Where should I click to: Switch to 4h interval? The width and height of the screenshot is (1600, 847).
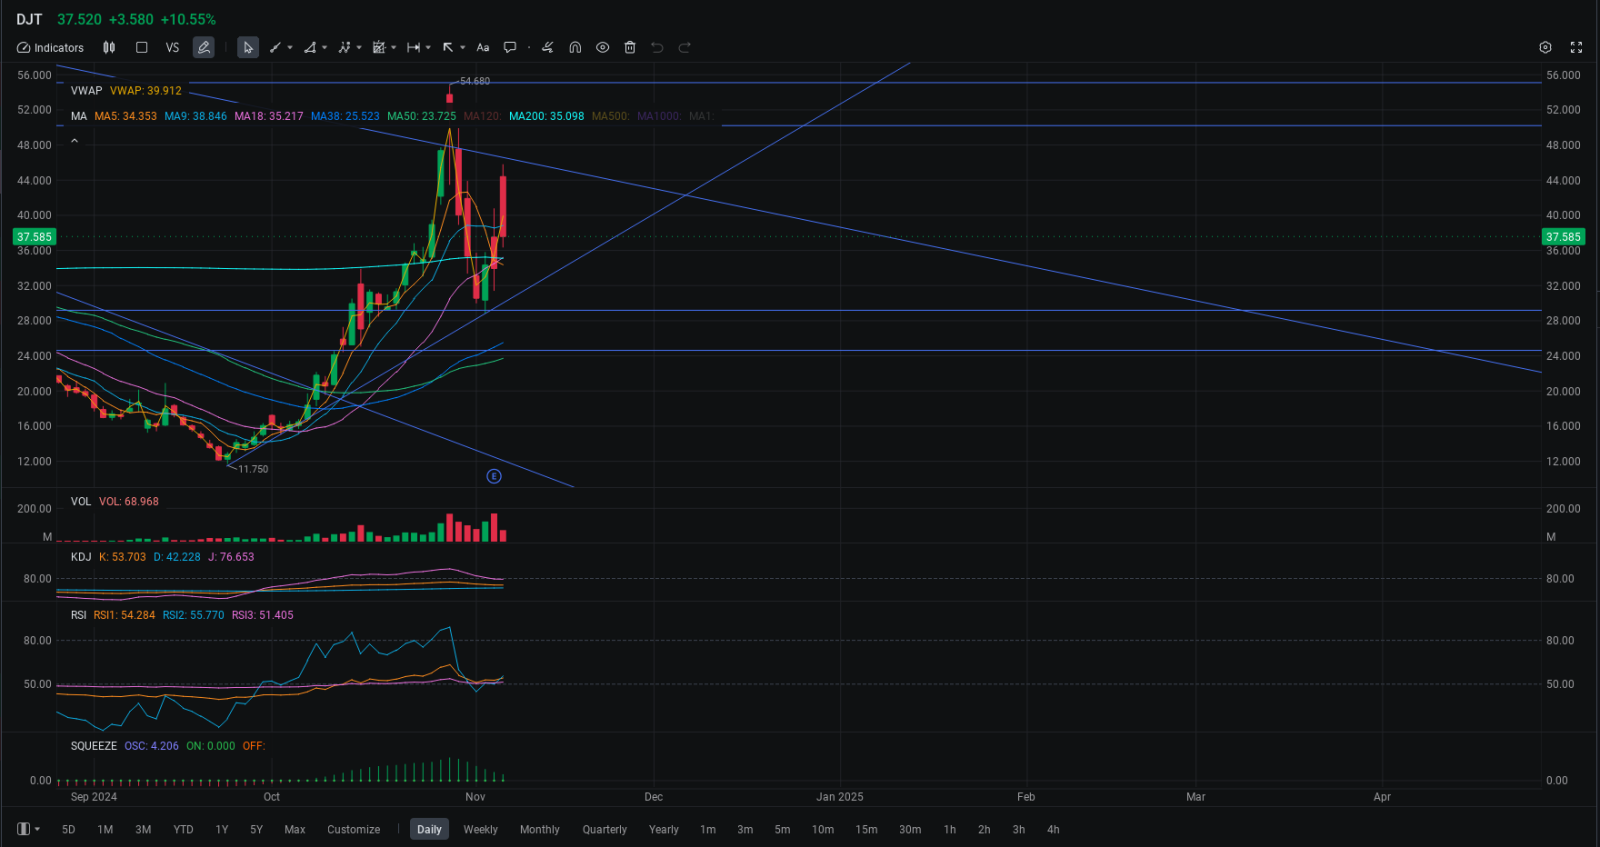[x=1053, y=829]
